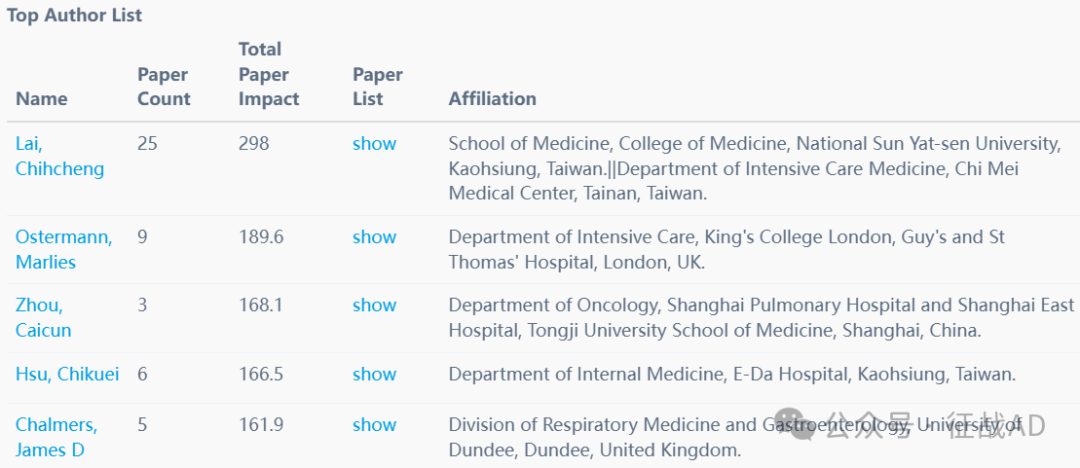
Task: Click Zhou, Caicun author name
Action: pyautogui.click(x=43, y=317)
